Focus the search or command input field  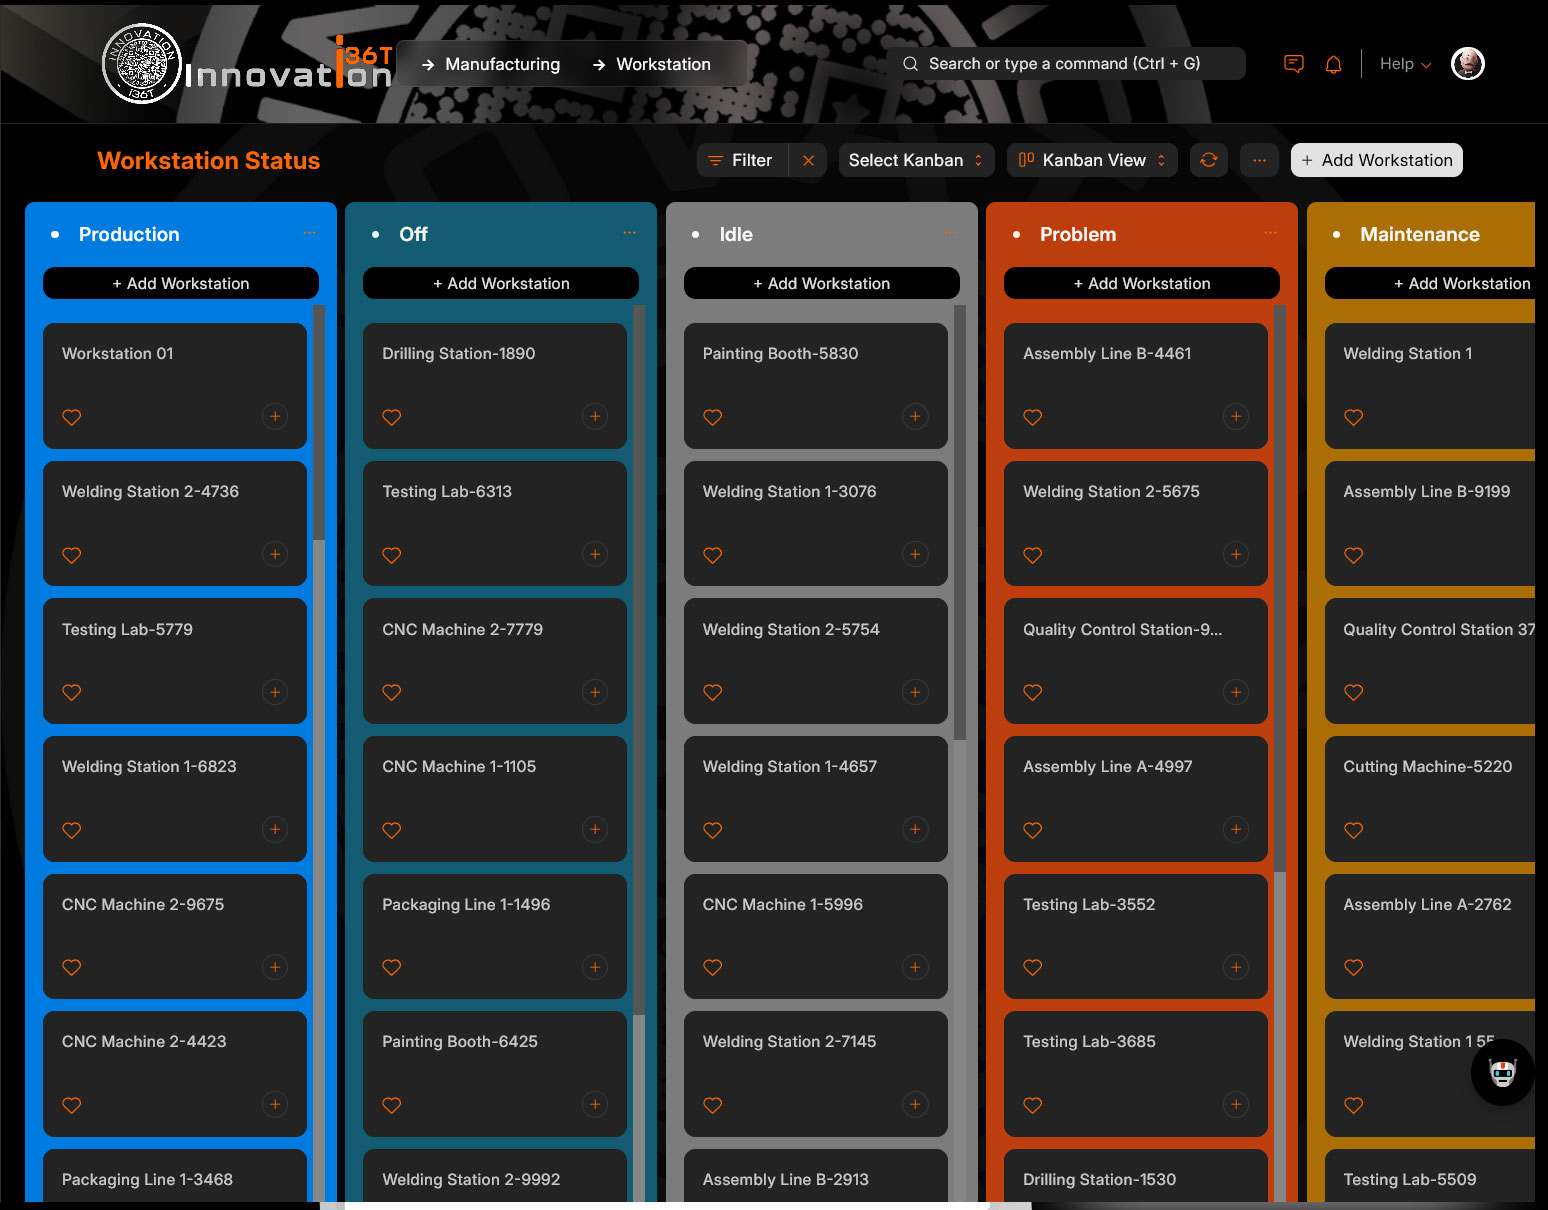[1065, 64]
